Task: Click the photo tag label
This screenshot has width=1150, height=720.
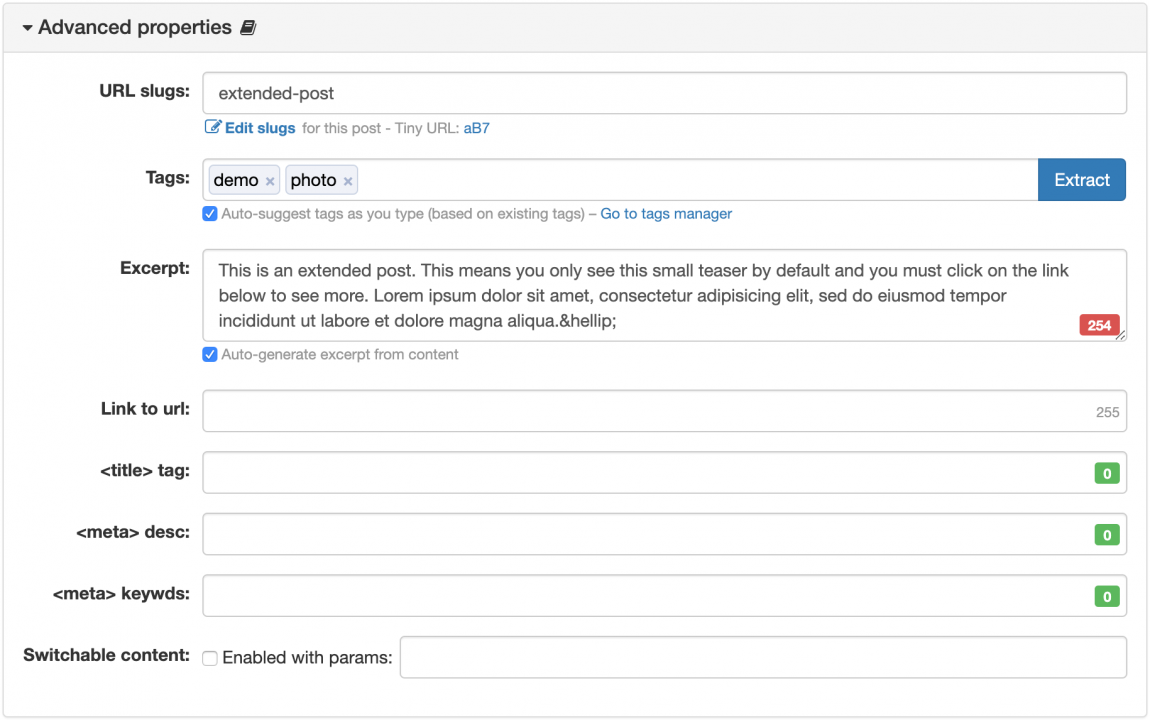Action: (x=313, y=180)
